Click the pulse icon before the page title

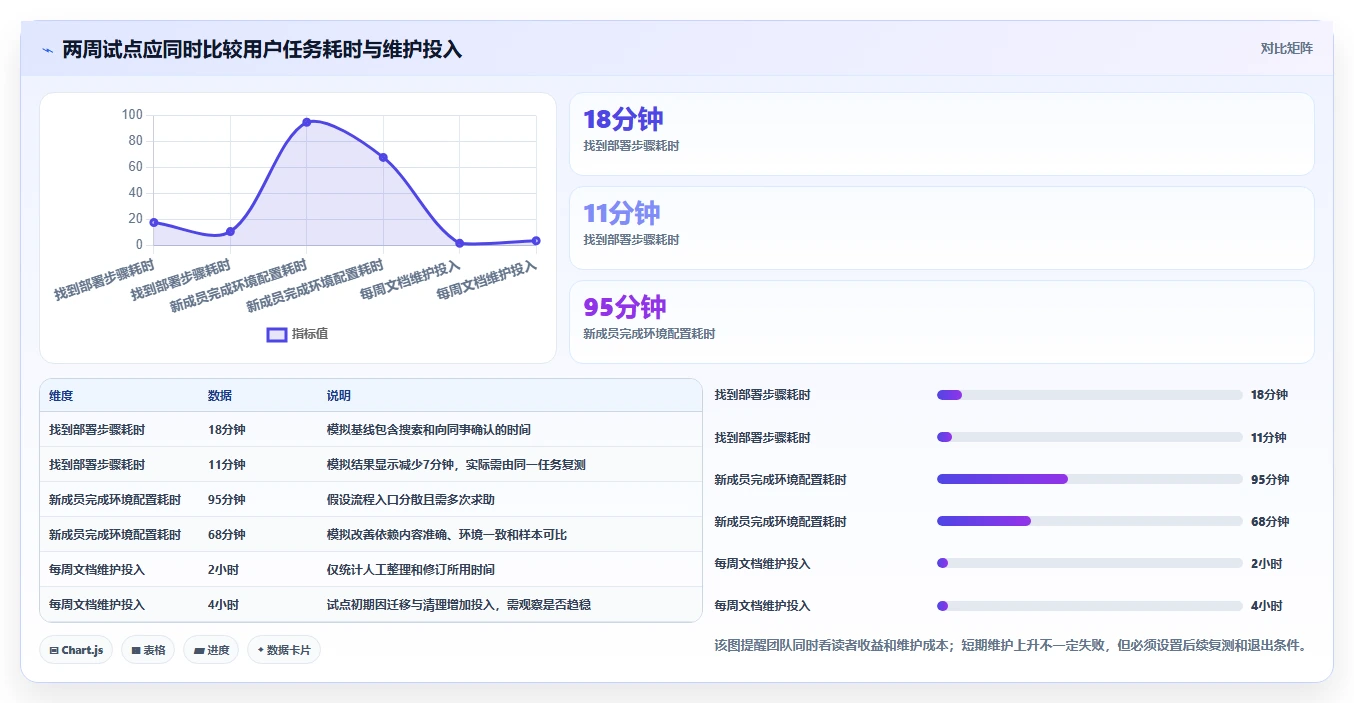coord(47,50)
